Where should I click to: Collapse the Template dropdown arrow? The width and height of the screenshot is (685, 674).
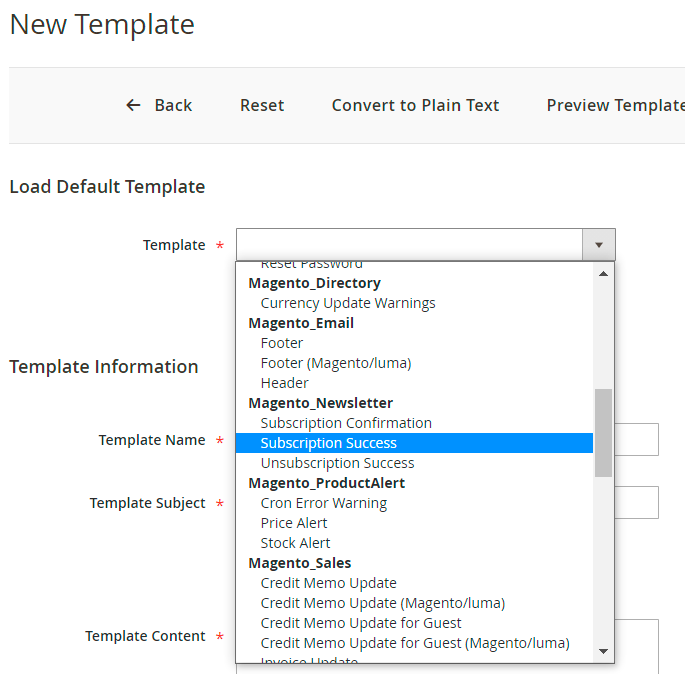click(x=598, y=245)
